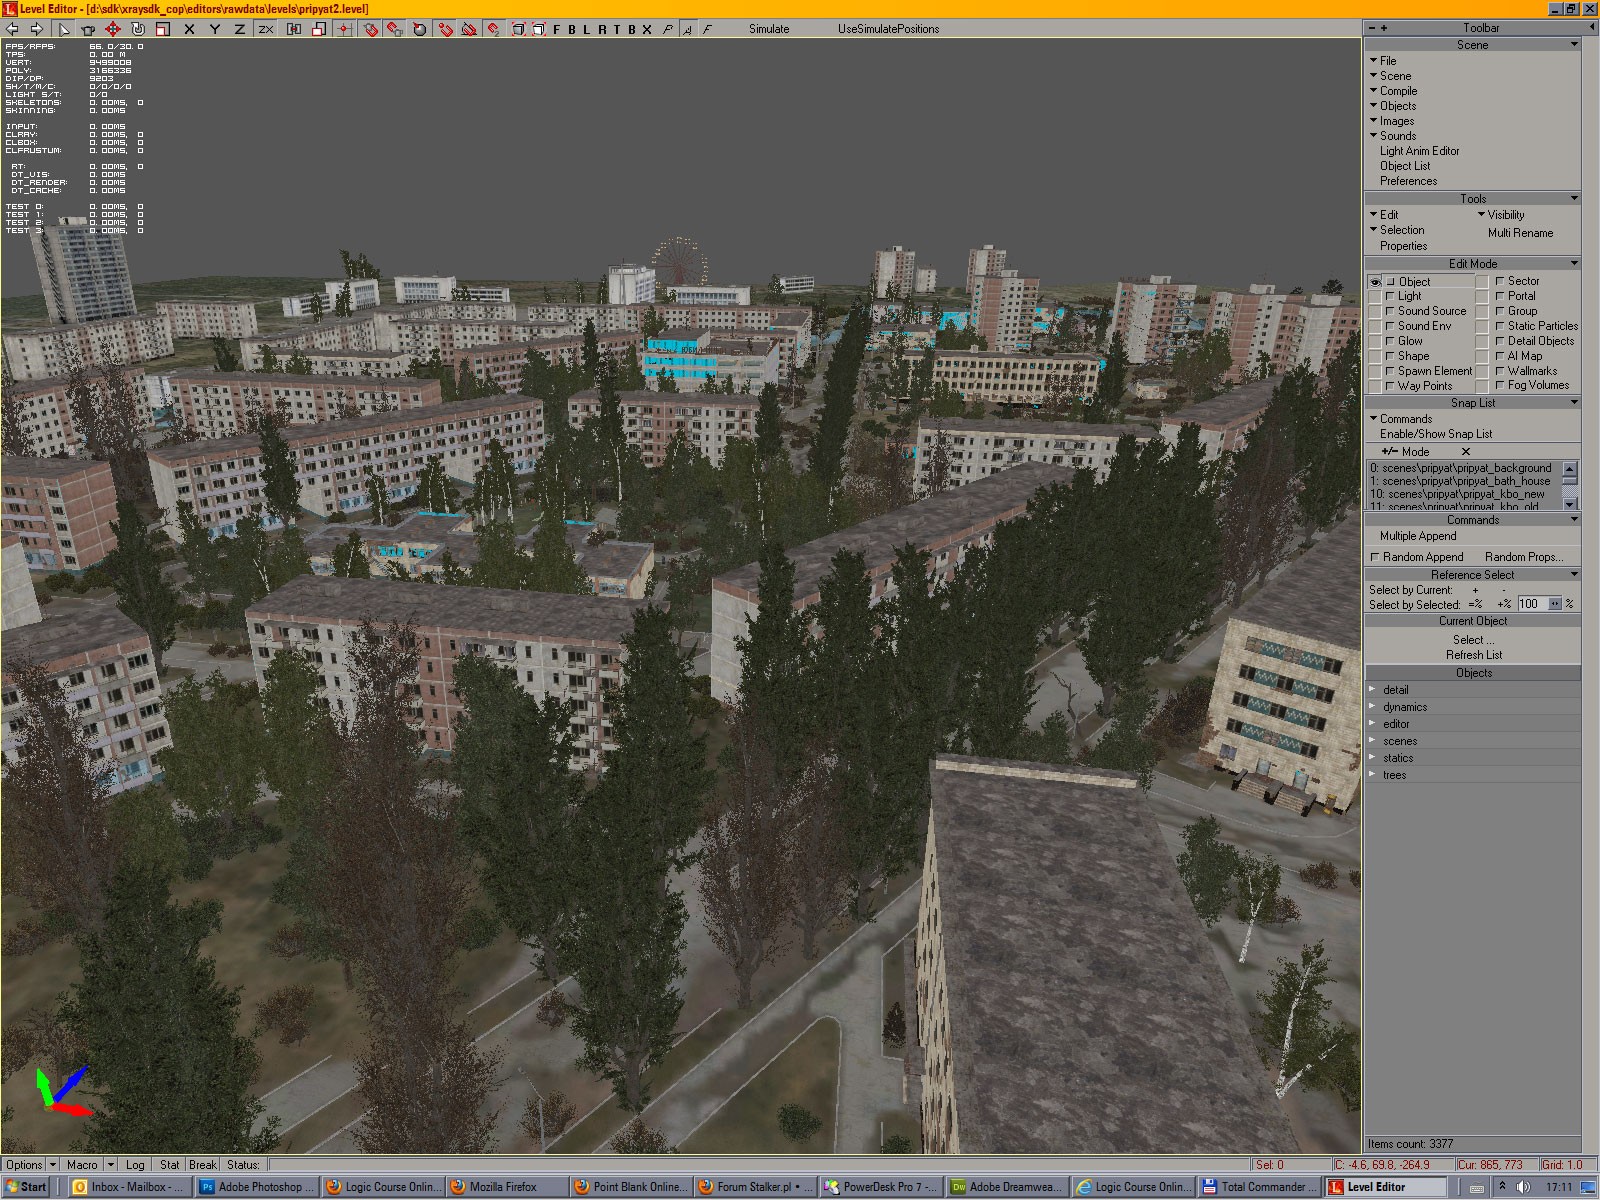Open the Options menu in status bar
Screen dimensions: 1600x1200
point(24,1165)
